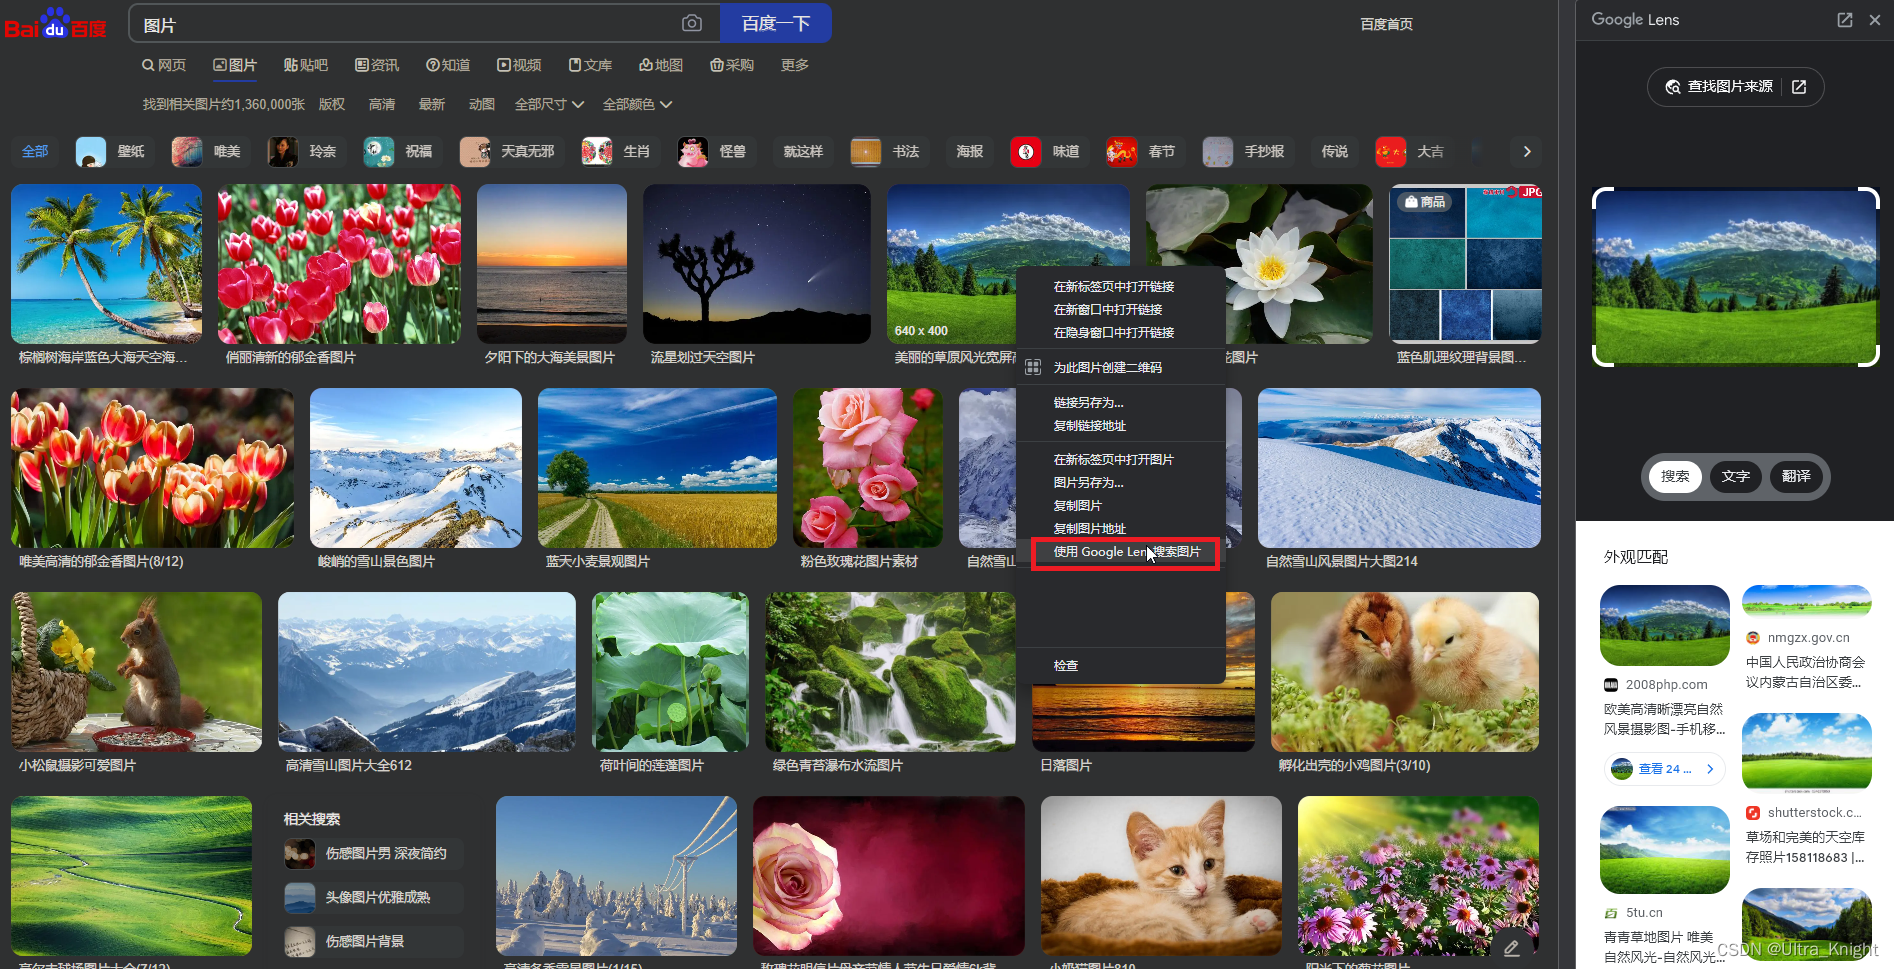Open the 蓝天小麦景观图片 thumbnail
This screenshot has height=969, width=1894.
point(657,468)
